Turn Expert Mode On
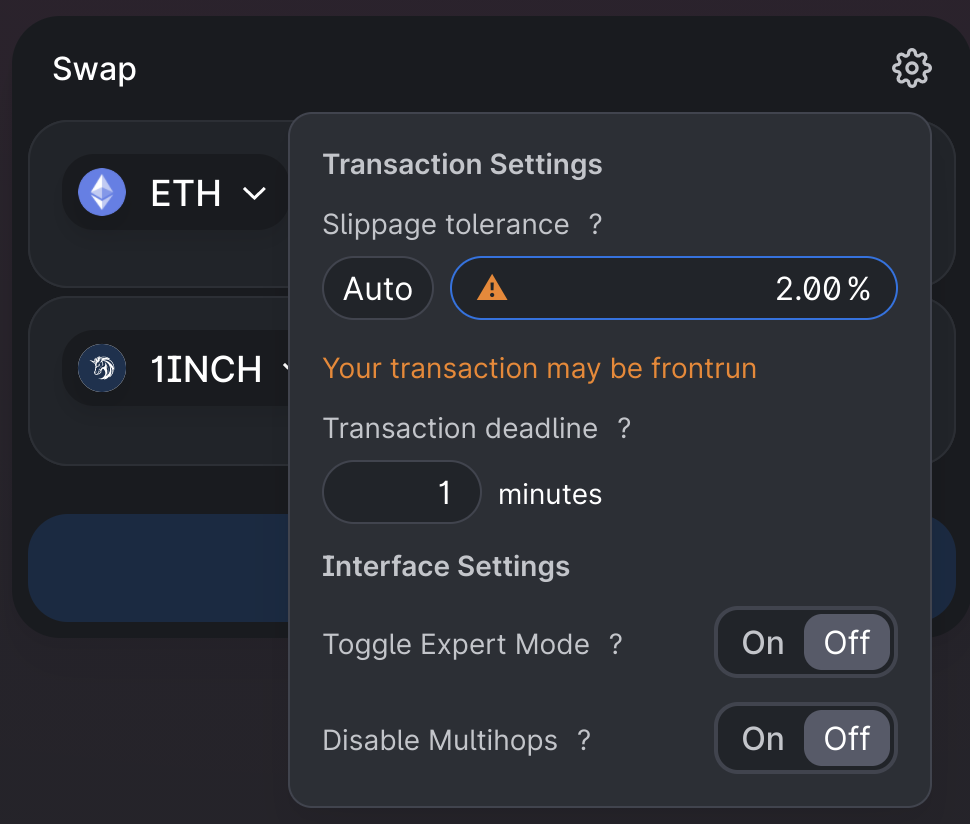The width and height of the screenshot is (970, 824). (x=762, y=643)
